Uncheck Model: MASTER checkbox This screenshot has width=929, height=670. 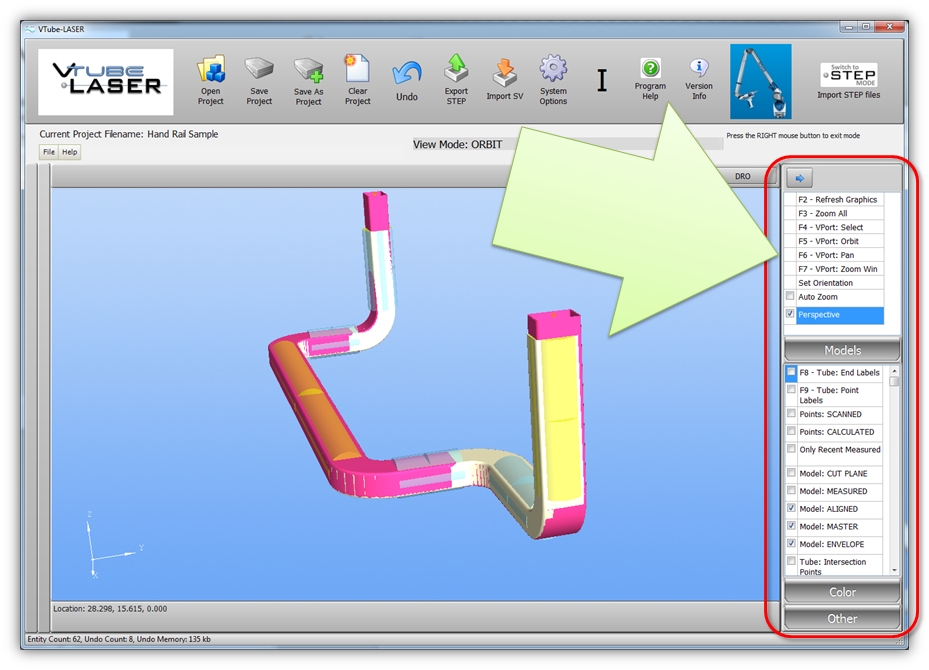[x=791, y=526]
